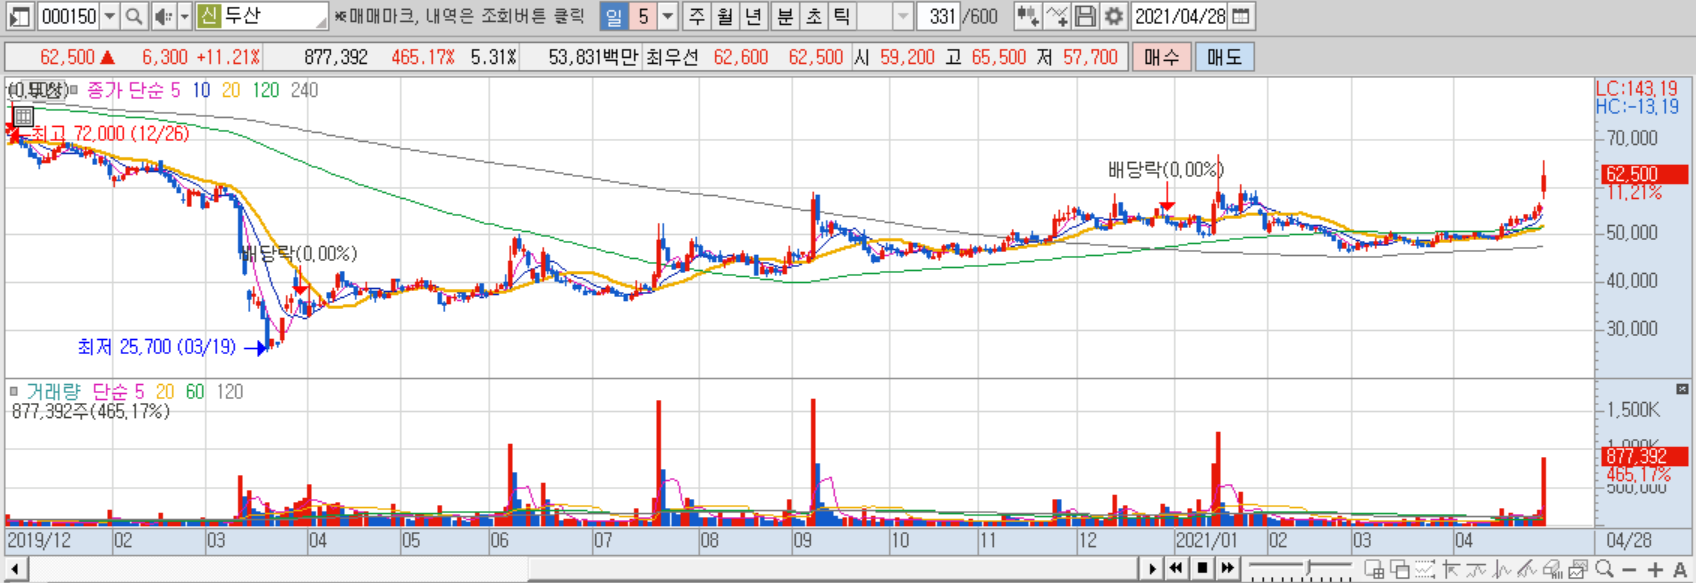This screenshot has width=1696, height=583.
Task: Click the 04/28 date label on axis
Action: [x=1629, y=540]
